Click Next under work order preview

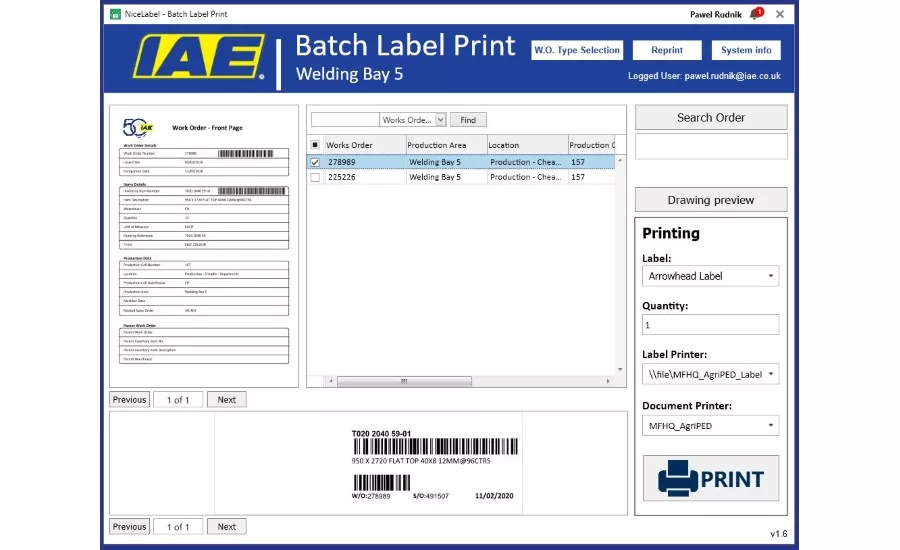tap(227, 400)
